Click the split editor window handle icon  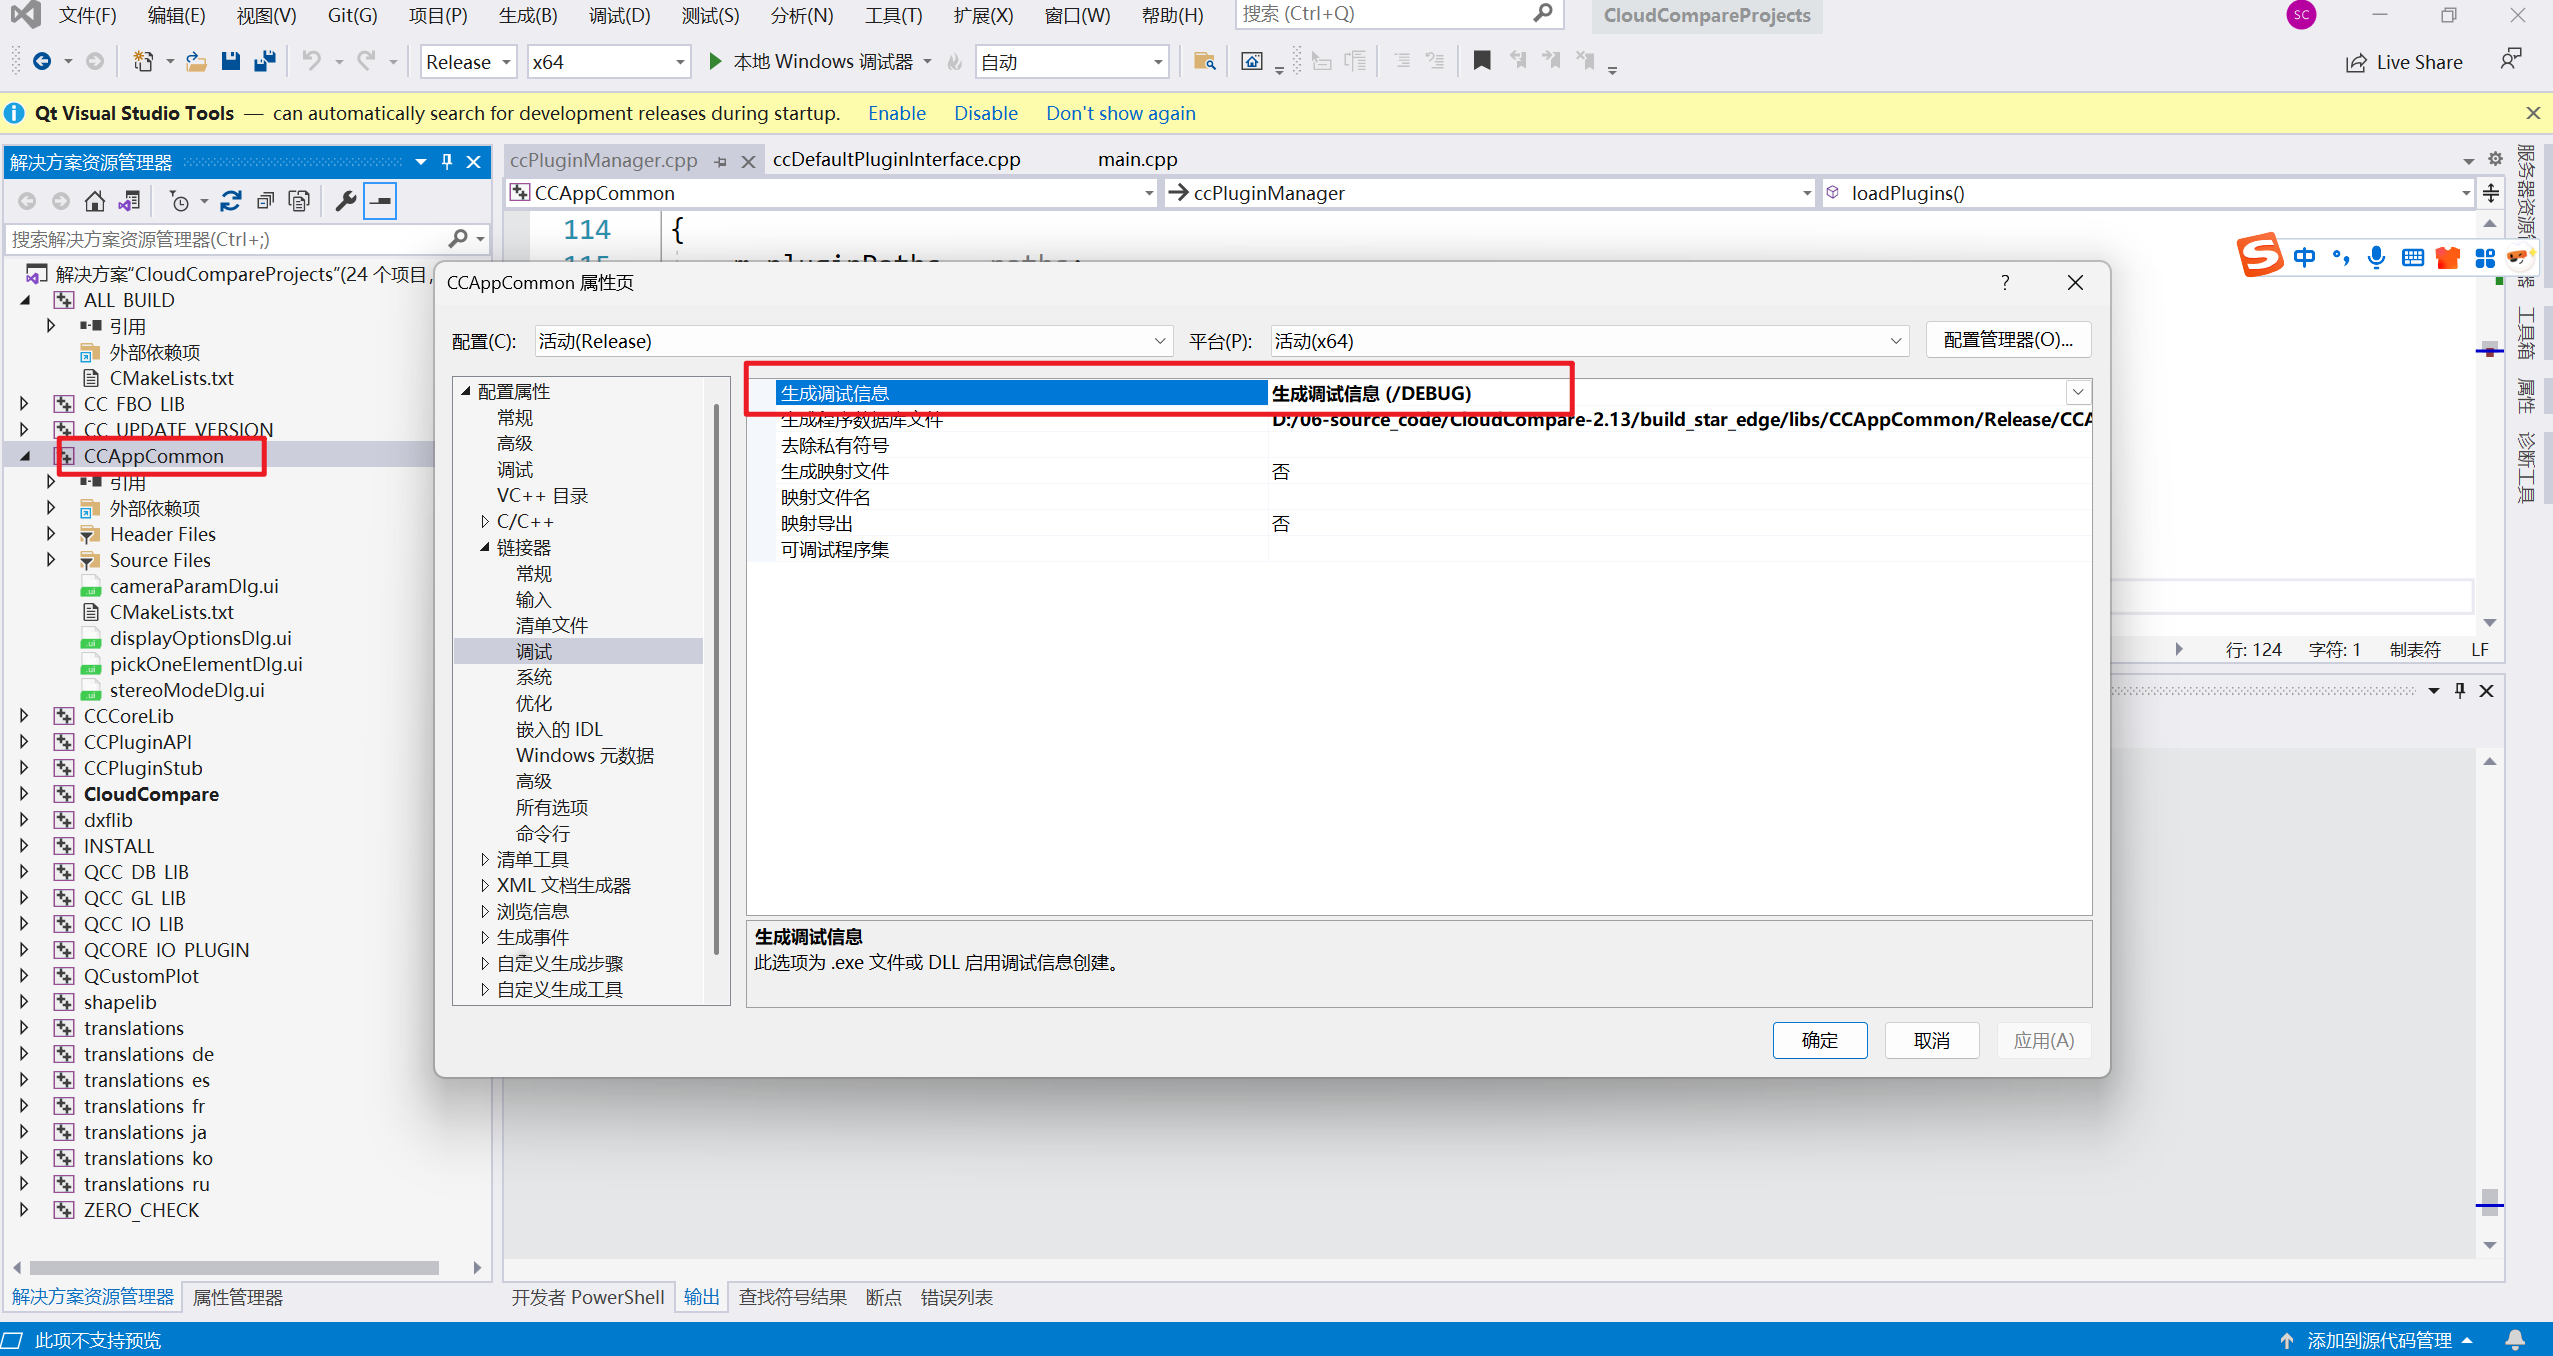[x=2491, y=193]
